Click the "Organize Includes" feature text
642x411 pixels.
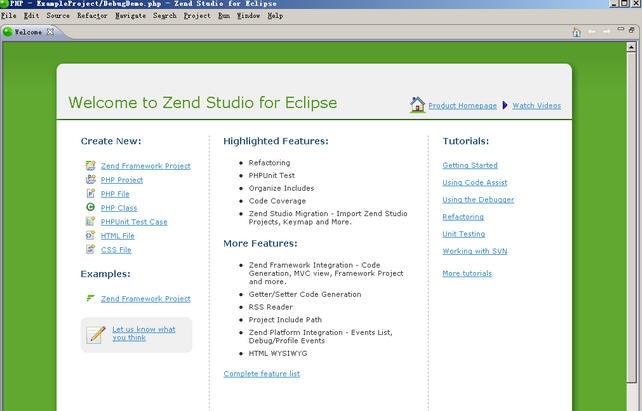pyautogui.click(x=282, y=188)
